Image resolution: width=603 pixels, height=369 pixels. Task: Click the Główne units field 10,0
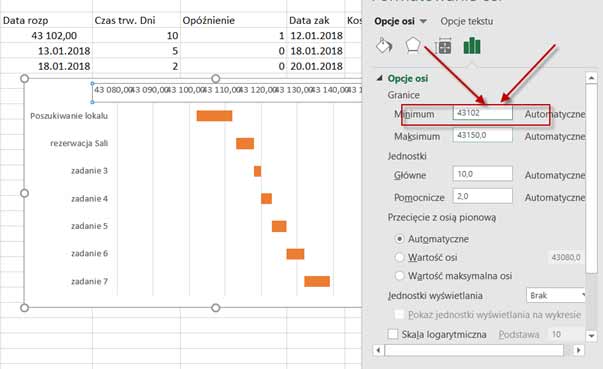point(483,174)
